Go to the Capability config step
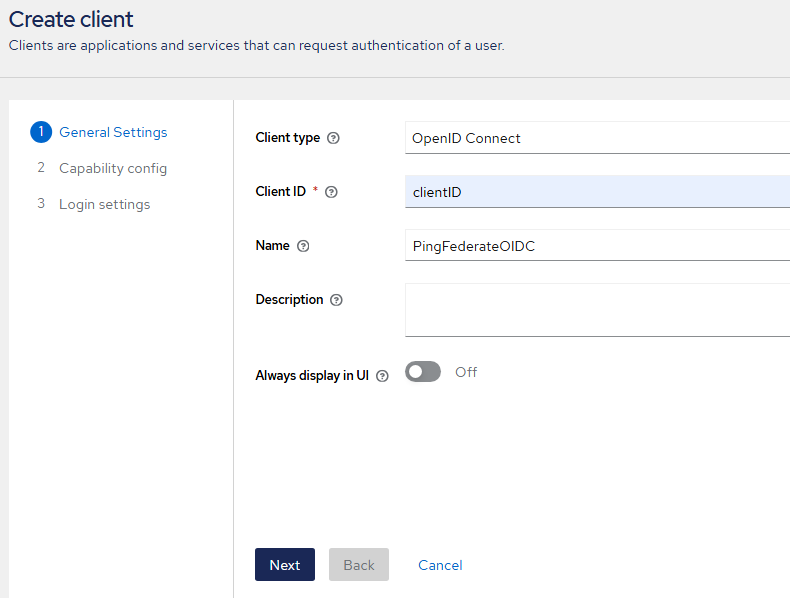790x598 pixels. tap(113, 168)
